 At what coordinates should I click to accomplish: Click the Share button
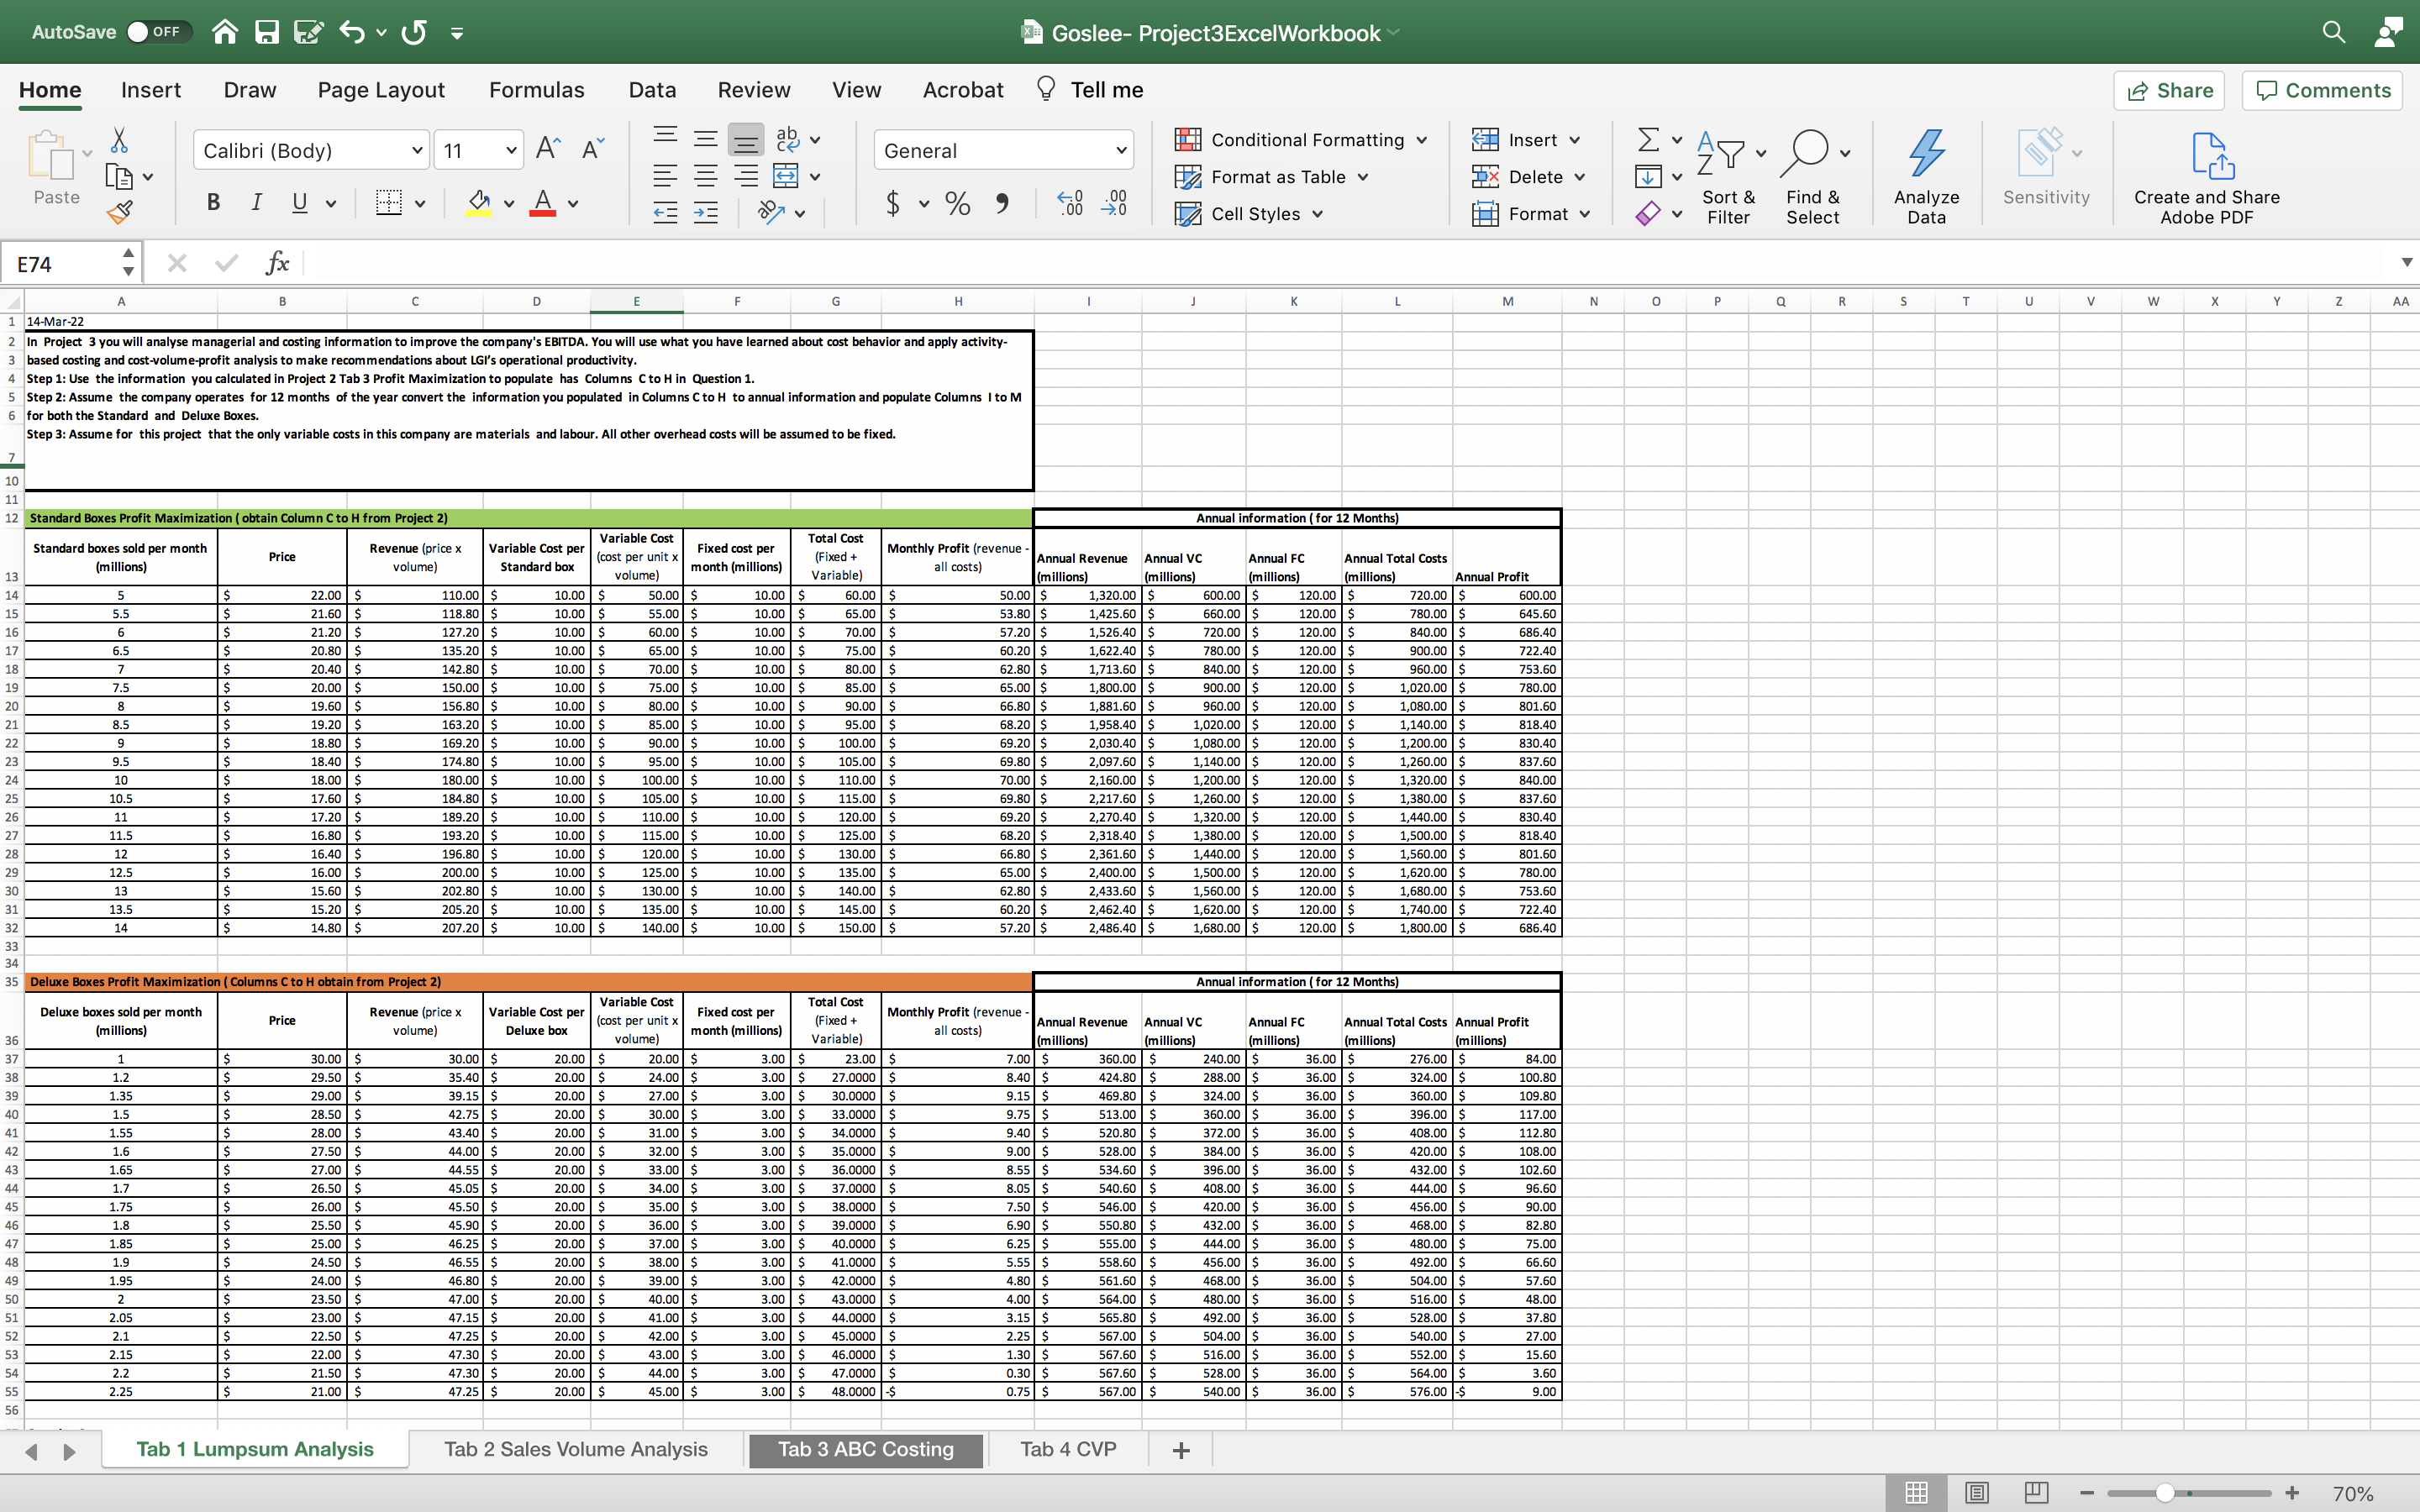(2170, 90)
